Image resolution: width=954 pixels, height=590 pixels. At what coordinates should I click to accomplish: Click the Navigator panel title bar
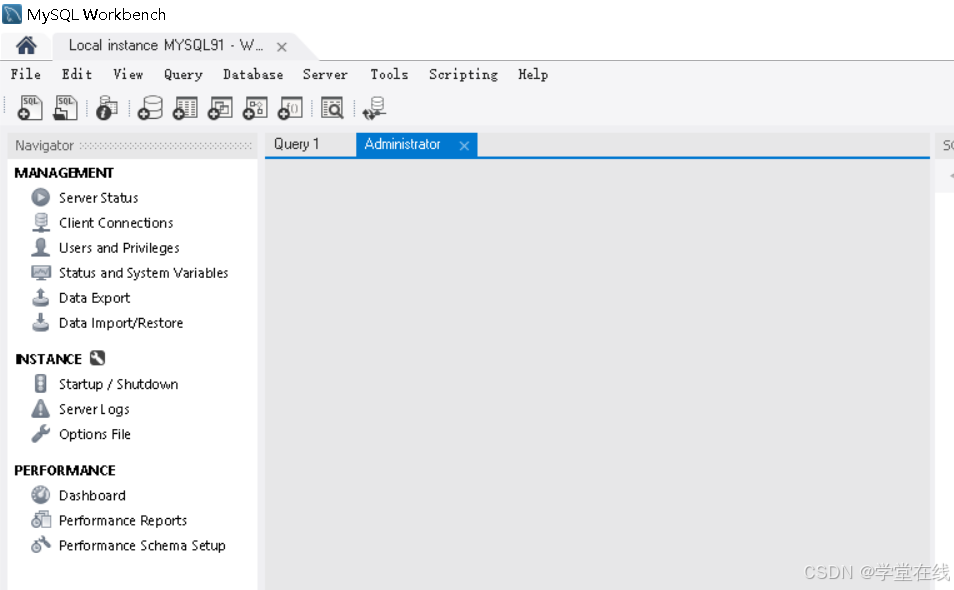[x=133, y=145]
